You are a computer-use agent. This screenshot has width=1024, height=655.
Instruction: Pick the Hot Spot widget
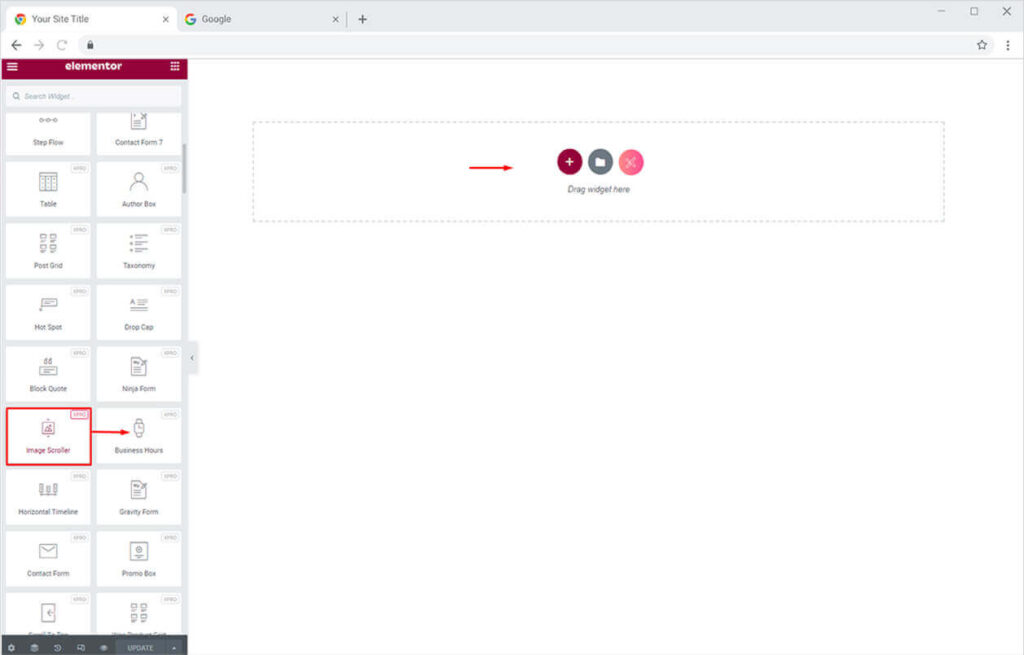click(48, 312)
